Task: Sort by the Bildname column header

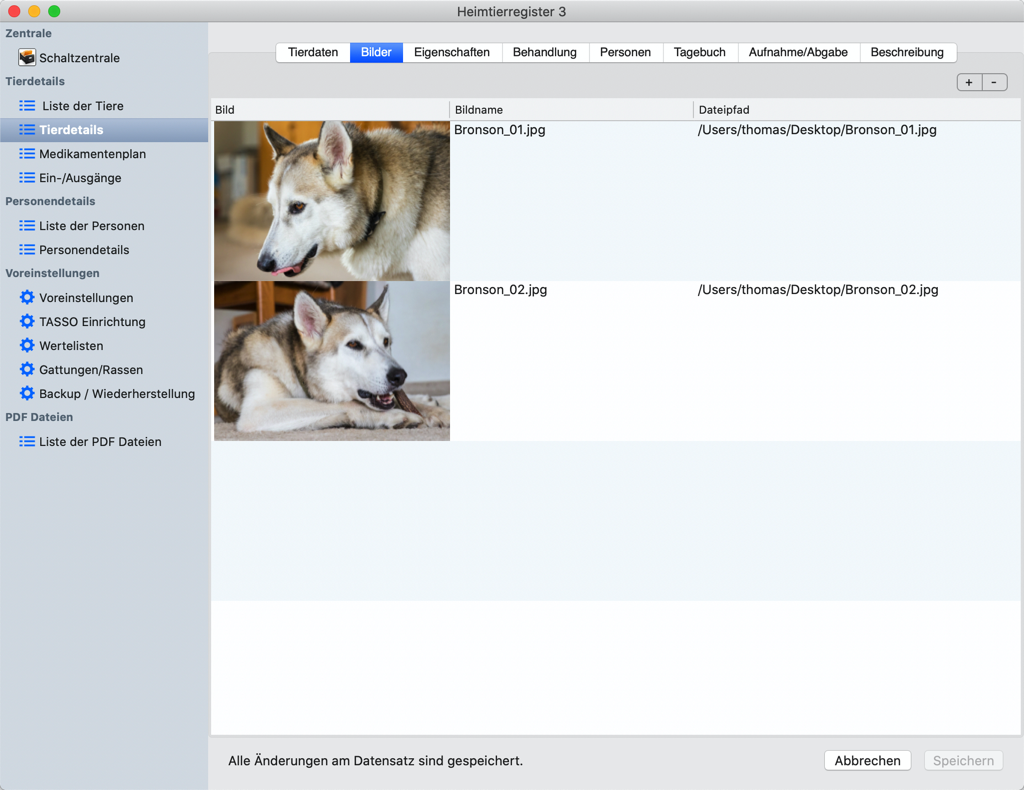Action: point(571,110)
